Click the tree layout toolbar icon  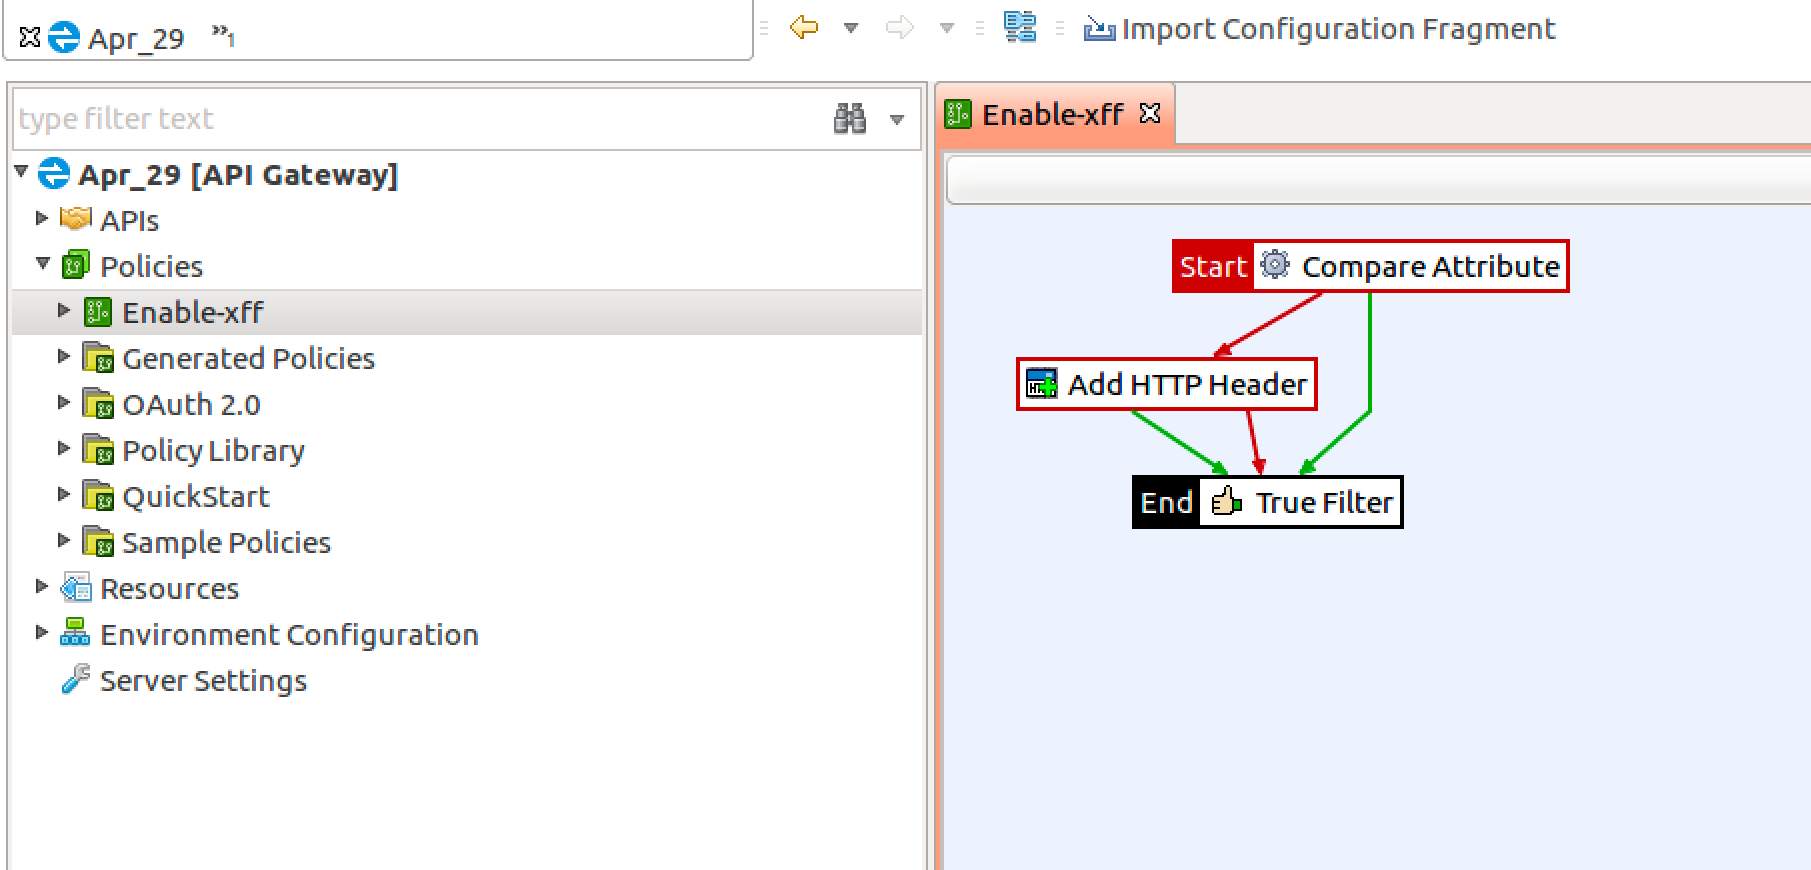(1020, 27)
